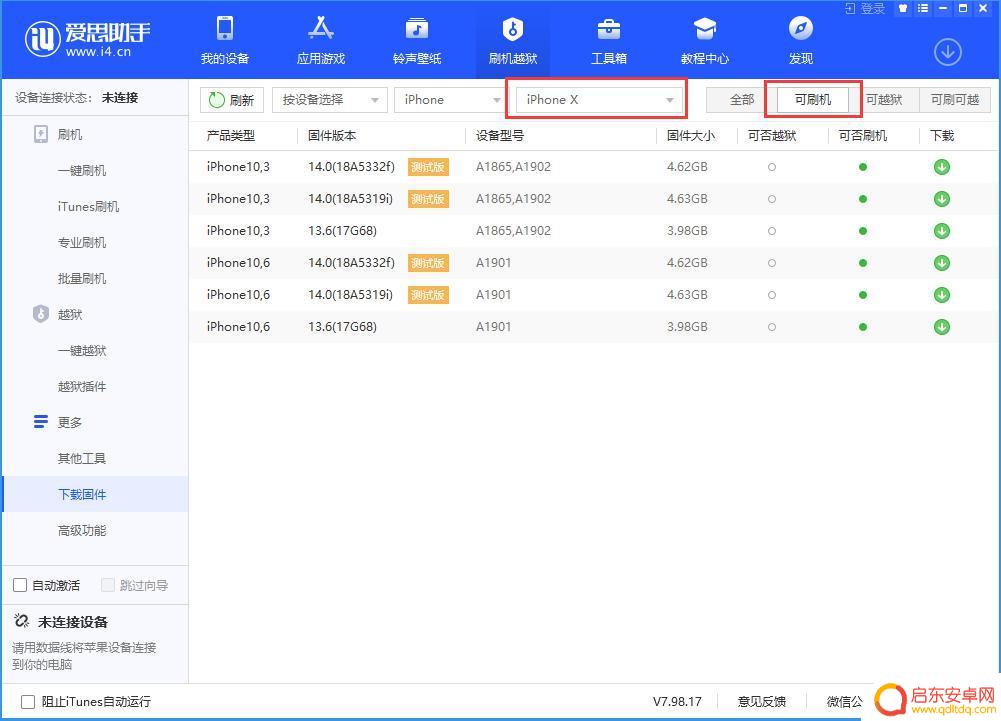This screenshot has width=1001, height=721.
Task: Click the V7.98.17 version label
Action: click(x=677, y=702)
